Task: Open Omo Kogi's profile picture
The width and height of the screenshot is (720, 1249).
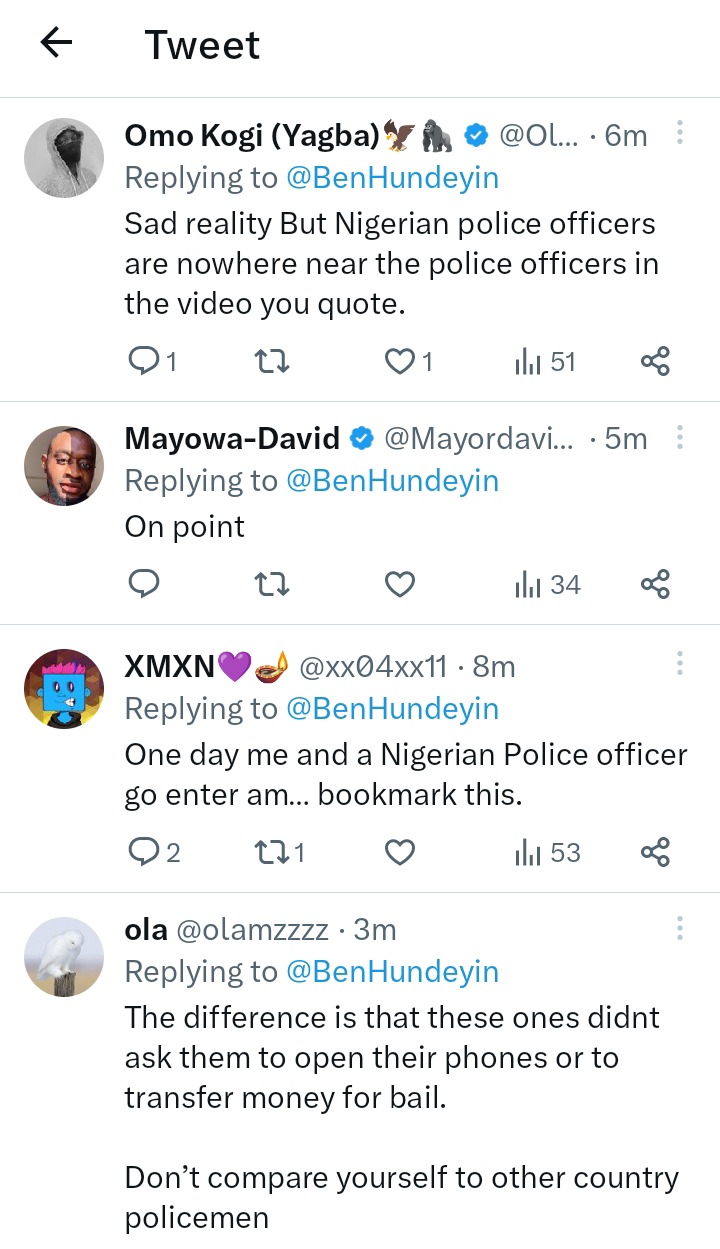Action: [x=64, y=158]
